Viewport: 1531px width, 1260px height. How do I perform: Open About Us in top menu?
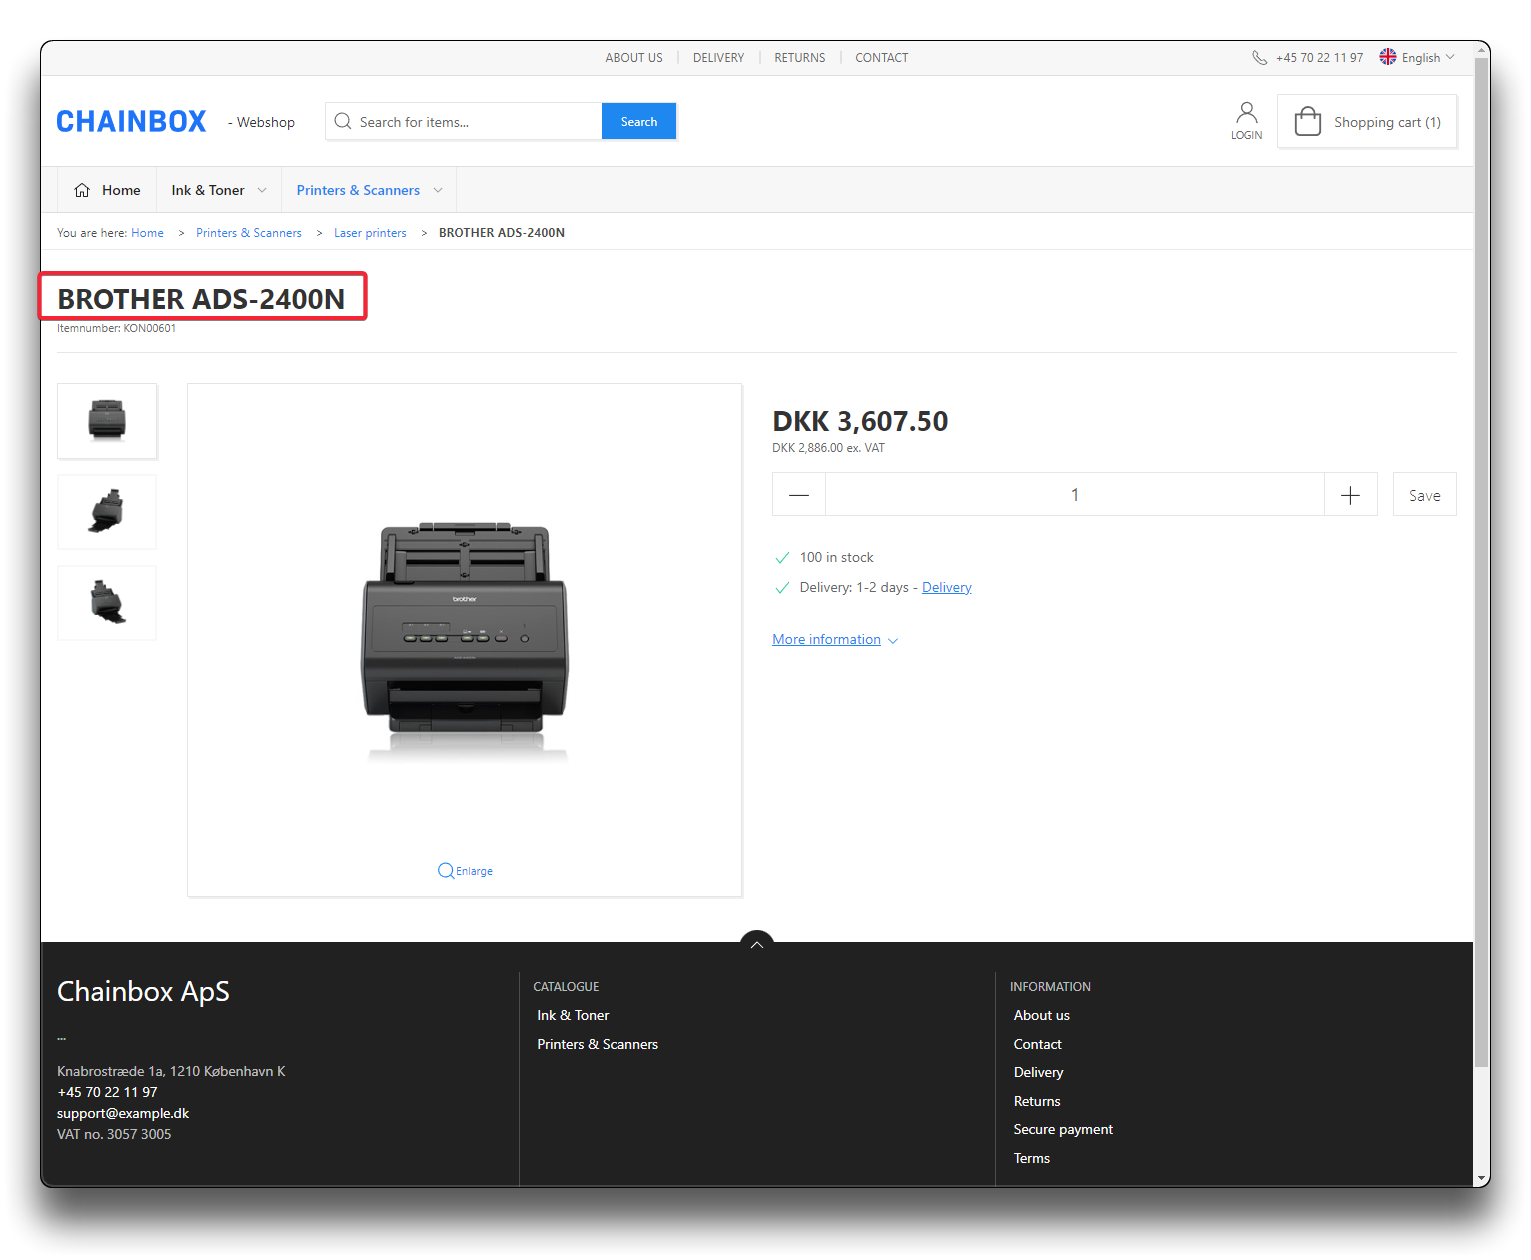(633, 58)
